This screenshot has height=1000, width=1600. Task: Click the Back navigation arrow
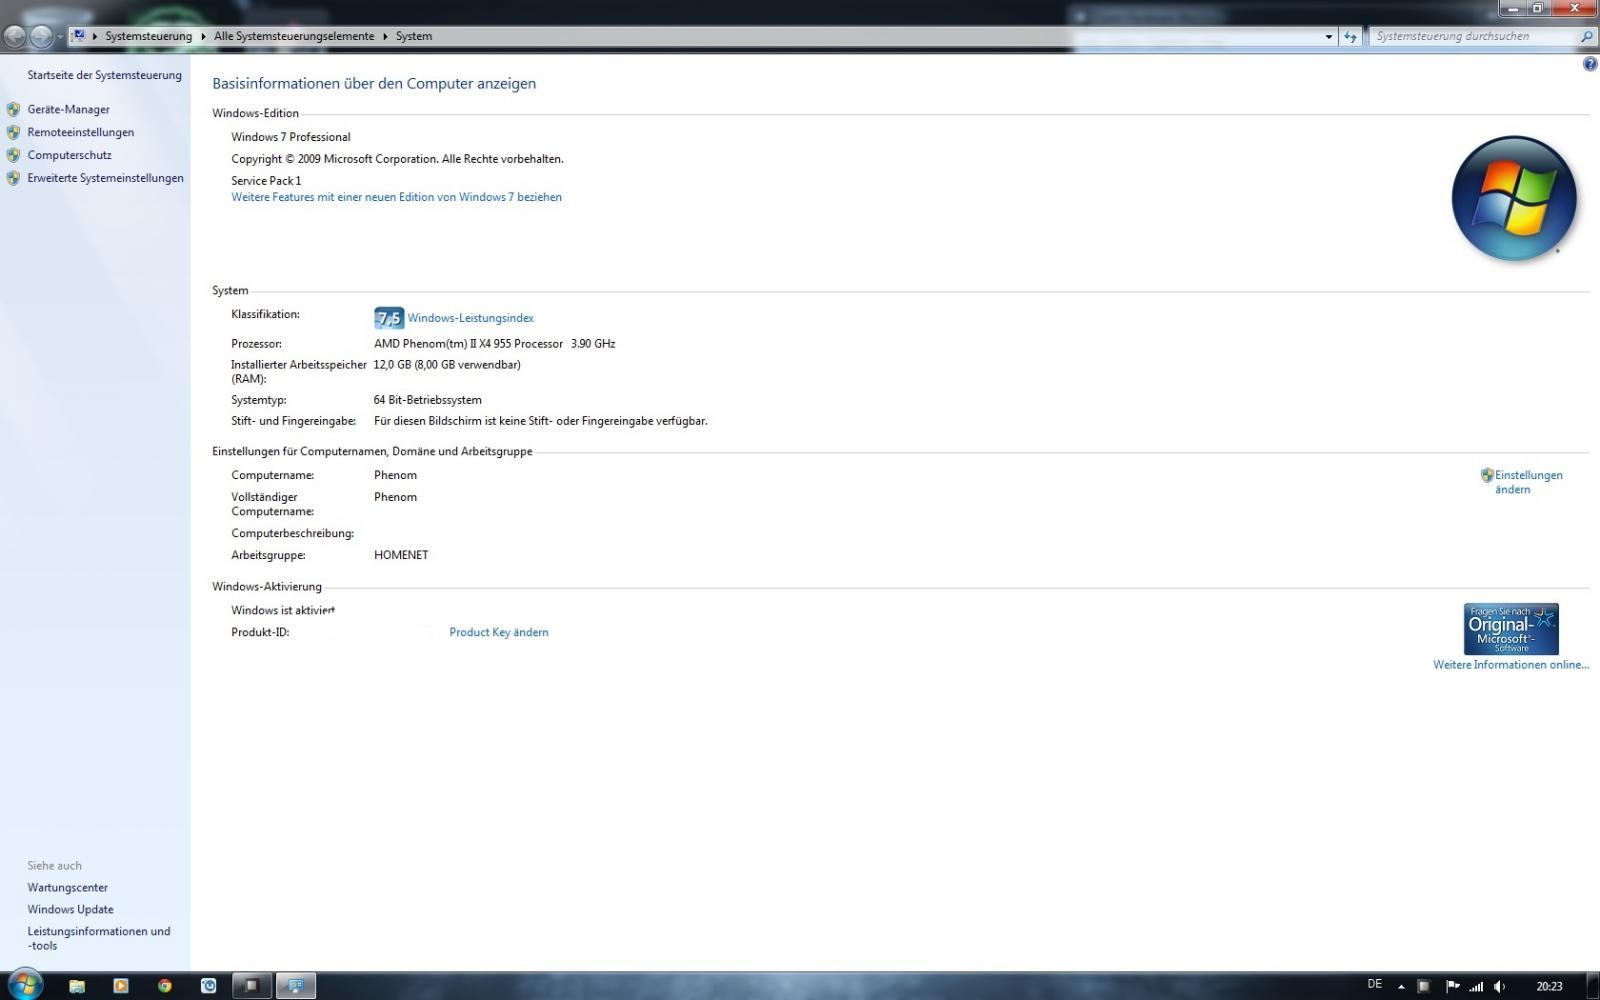(x=15, y=37)
